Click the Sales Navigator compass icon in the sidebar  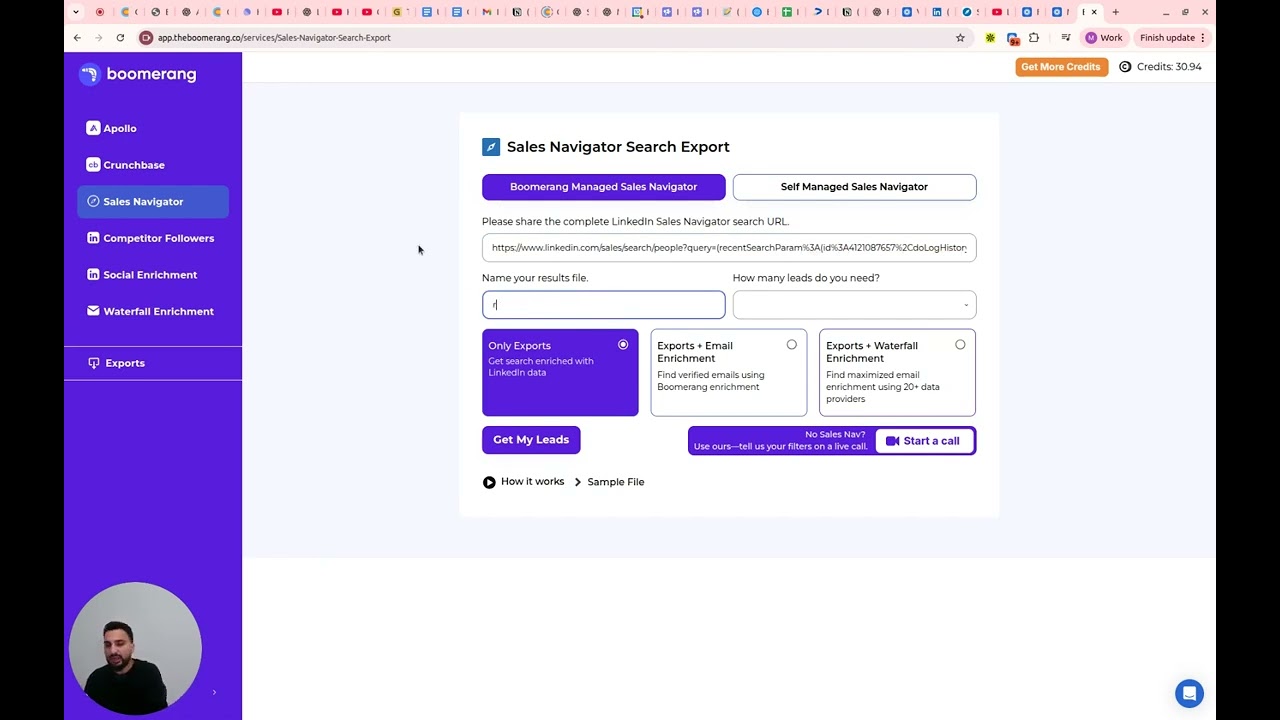tap(93, 201)
